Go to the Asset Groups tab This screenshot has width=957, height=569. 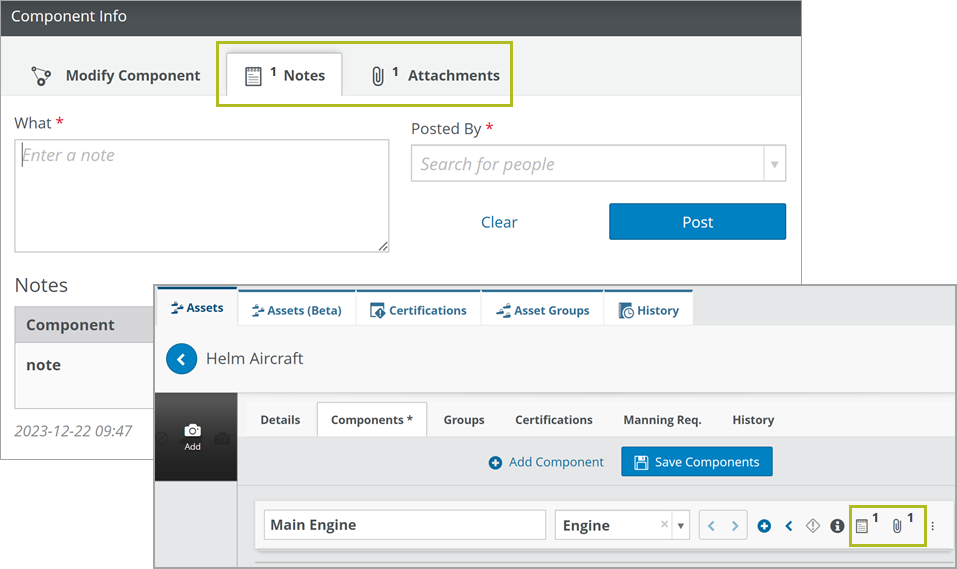(543, 310)
